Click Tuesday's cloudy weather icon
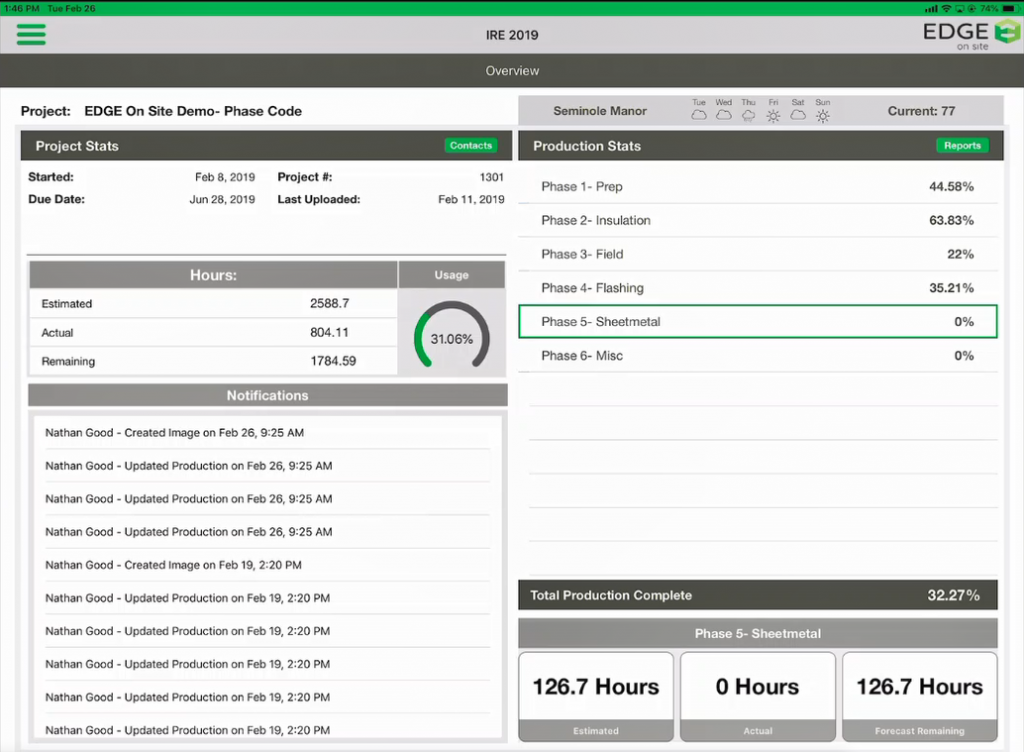 pyautogui.click(x=699, y=116)
